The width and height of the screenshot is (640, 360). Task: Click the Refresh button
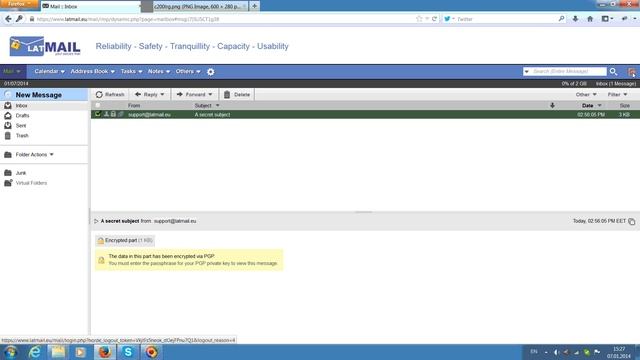(110, 94)
